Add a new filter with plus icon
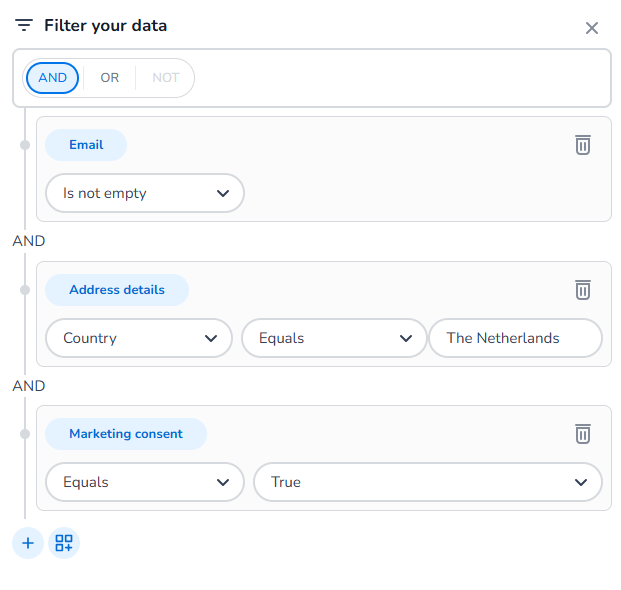Image resolution: width=621 pixels, height=590 pixels. (28, 543)
